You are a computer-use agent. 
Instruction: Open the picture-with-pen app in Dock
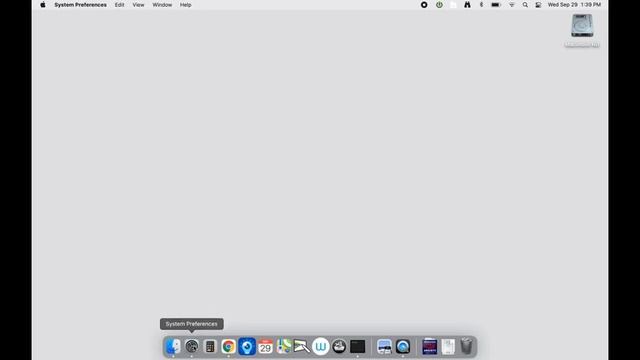click(x=302, y=347)
